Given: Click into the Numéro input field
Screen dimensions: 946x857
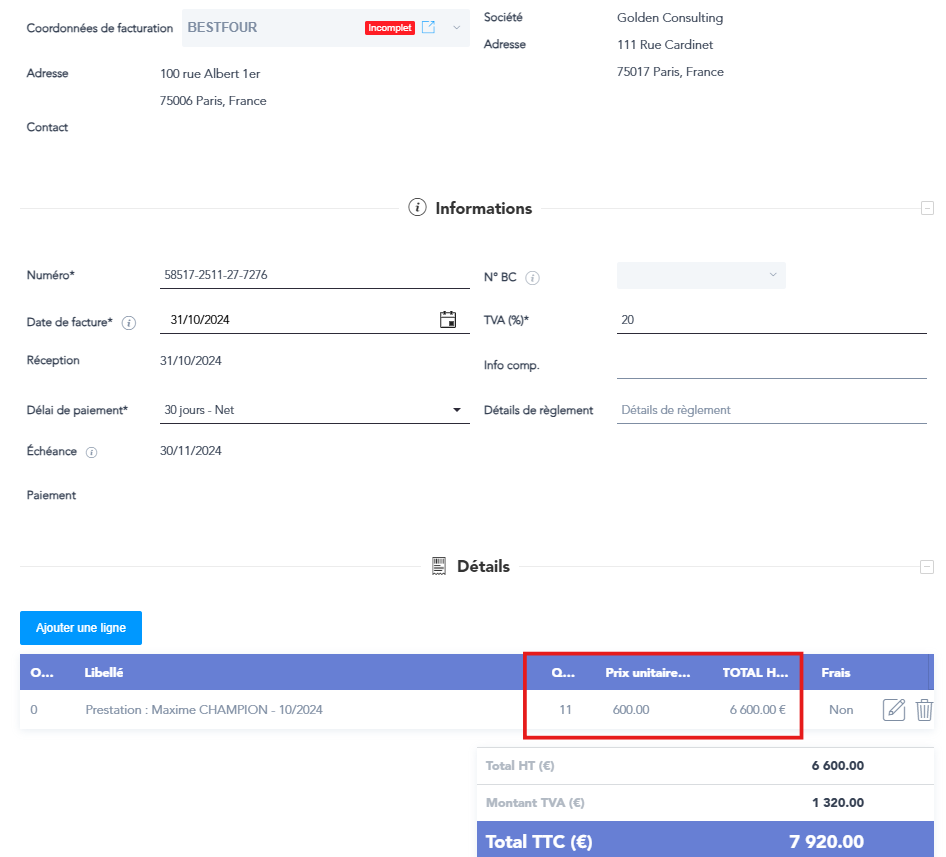Looking at the screenshot, I should click(x=314, y=275).
